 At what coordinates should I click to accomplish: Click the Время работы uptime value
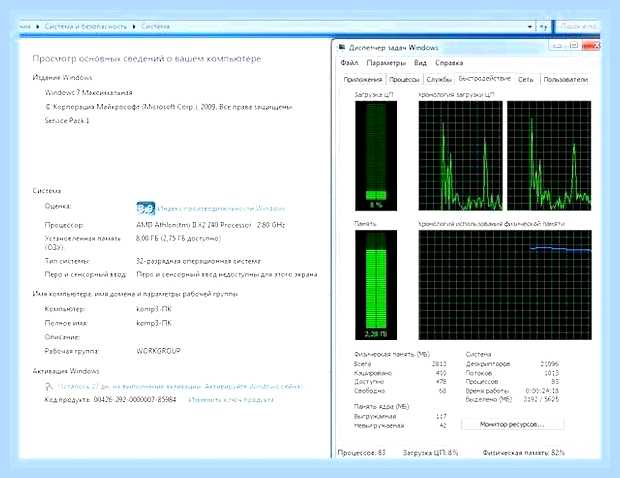tap(542, 391)
